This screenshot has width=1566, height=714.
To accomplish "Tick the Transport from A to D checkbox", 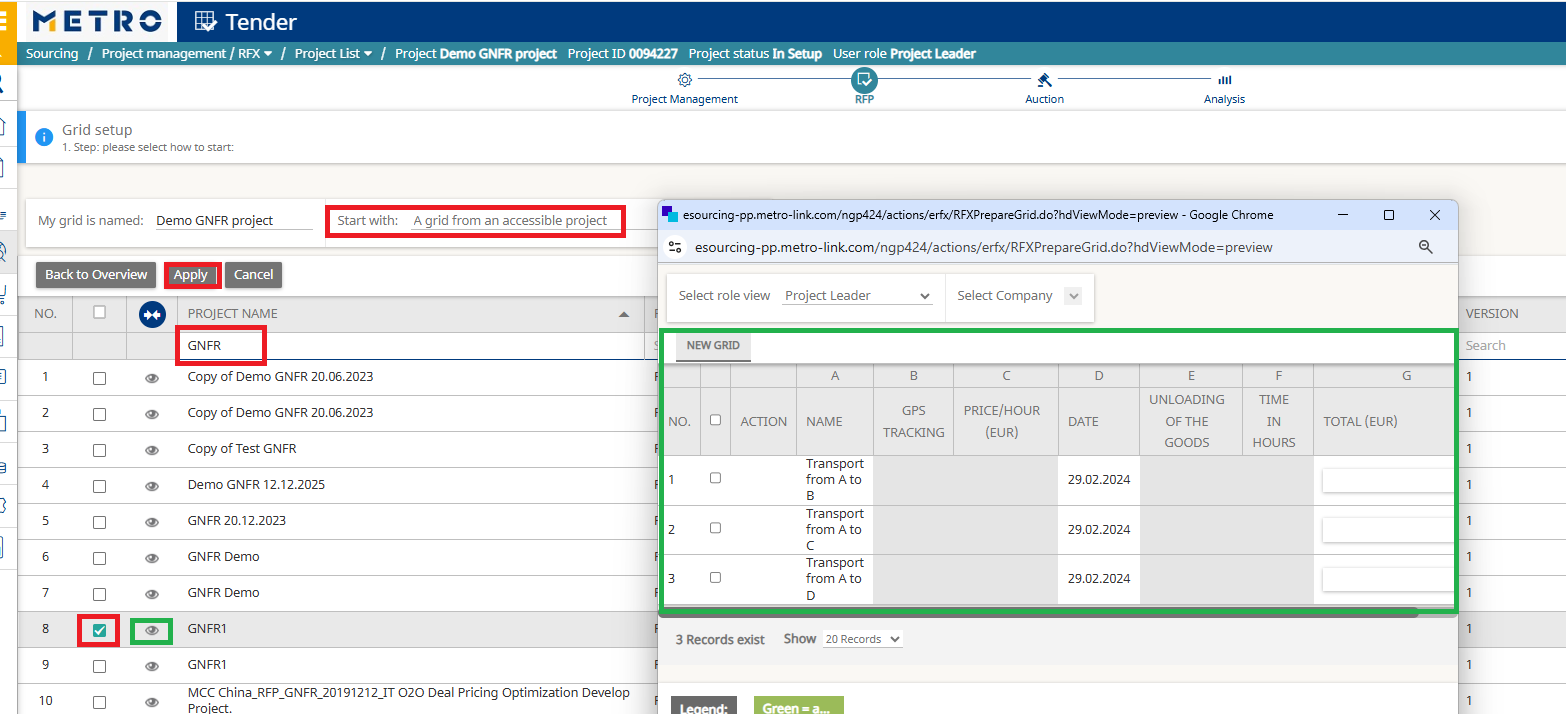I will [715, 578].
